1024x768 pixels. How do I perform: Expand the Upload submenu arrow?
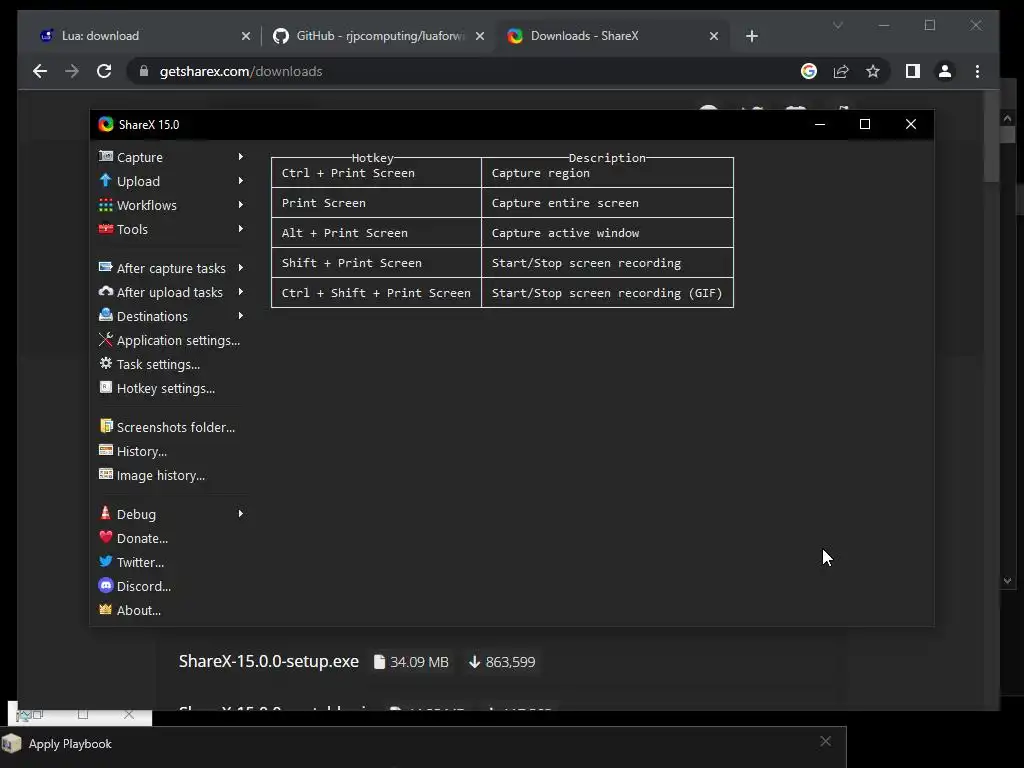click(x=241, y=181)
